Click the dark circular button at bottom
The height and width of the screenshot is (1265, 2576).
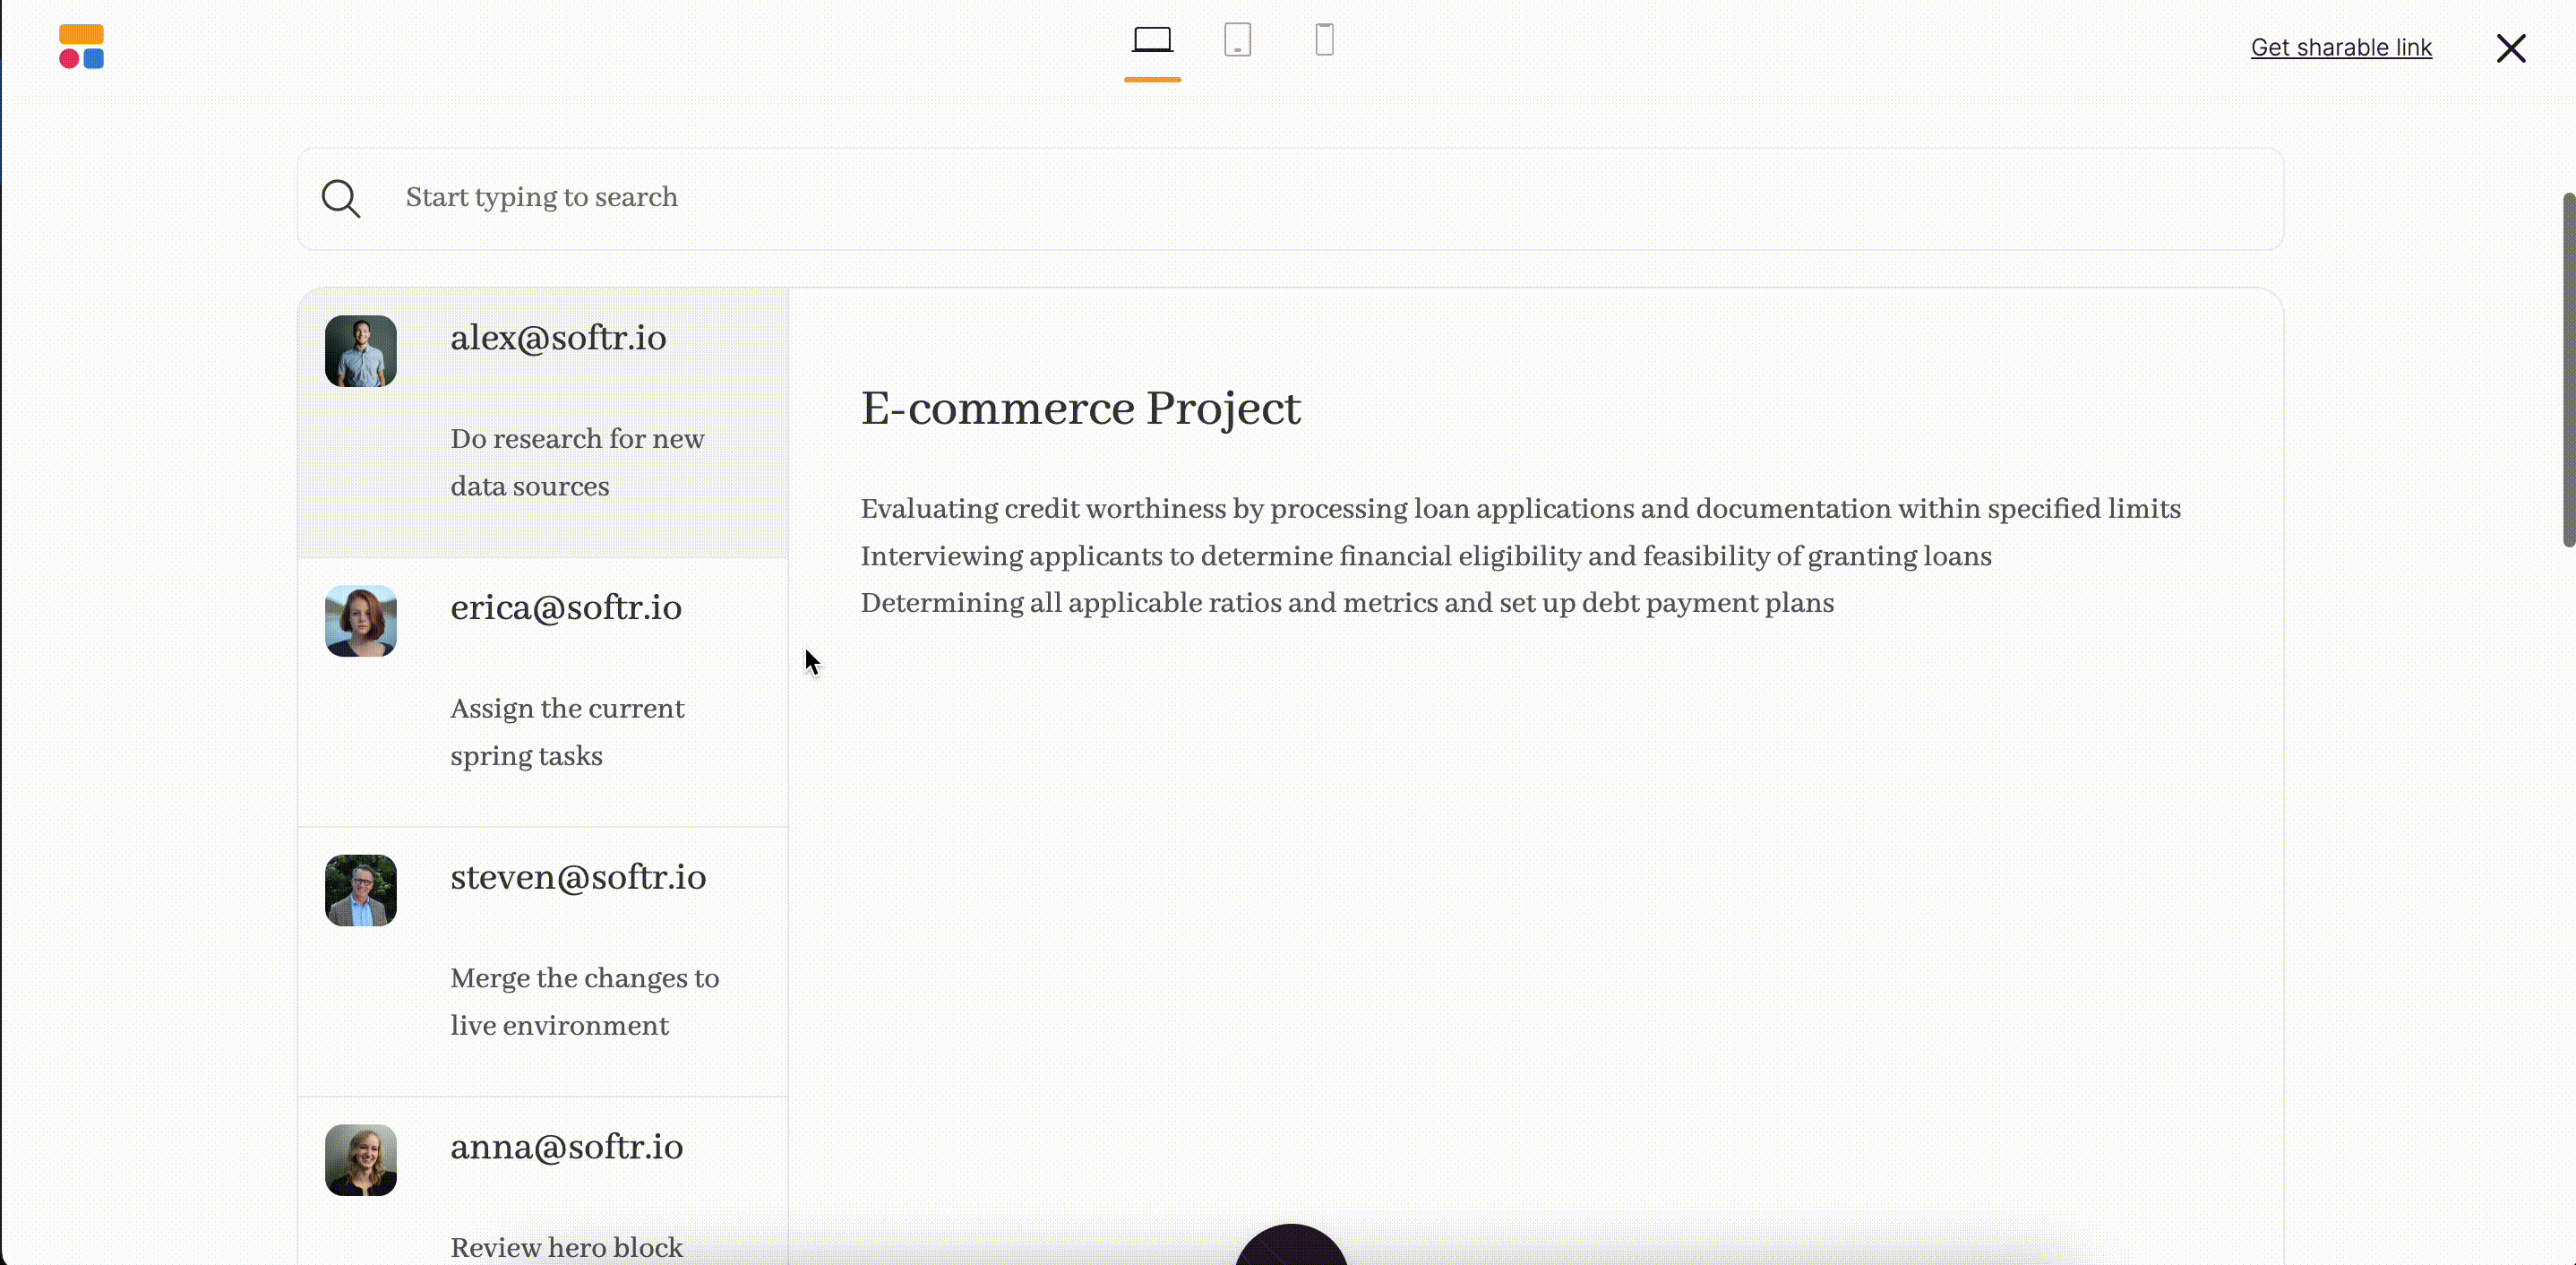(x=1291, y=1246)
